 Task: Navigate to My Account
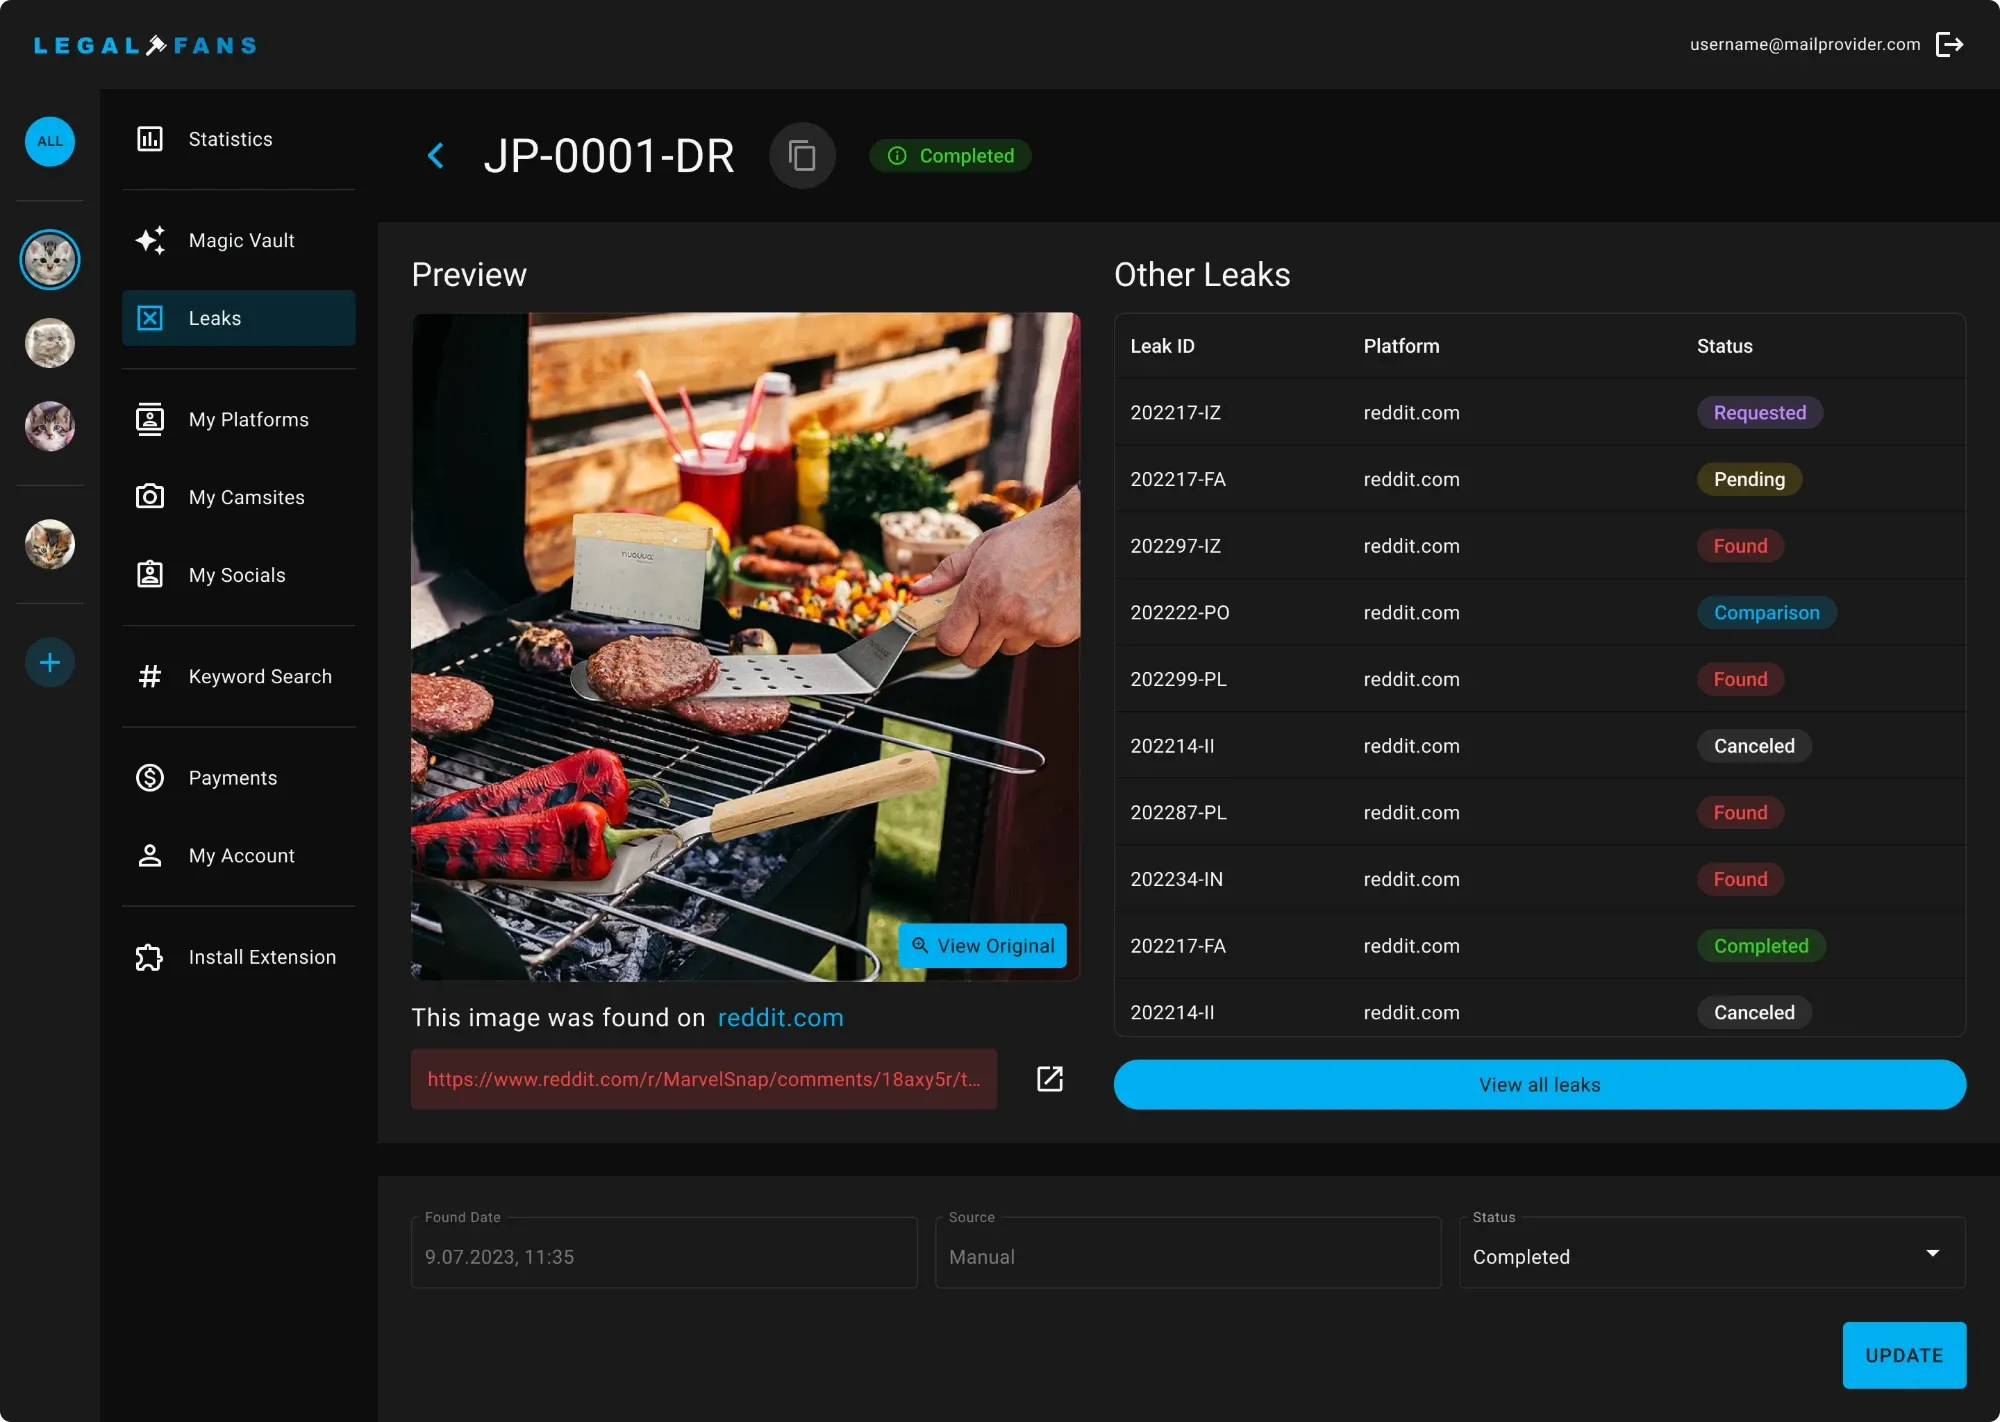click(x=239, y=856)
